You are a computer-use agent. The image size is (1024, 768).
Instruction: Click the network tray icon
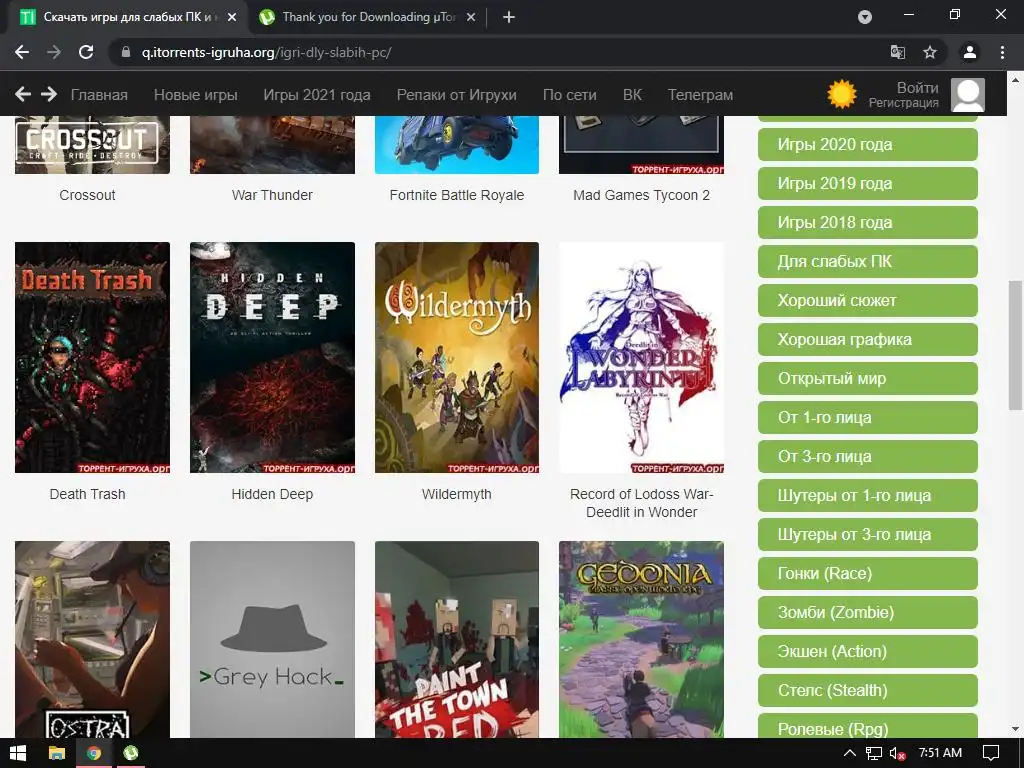pyautogui.click(x=874, y=753)
